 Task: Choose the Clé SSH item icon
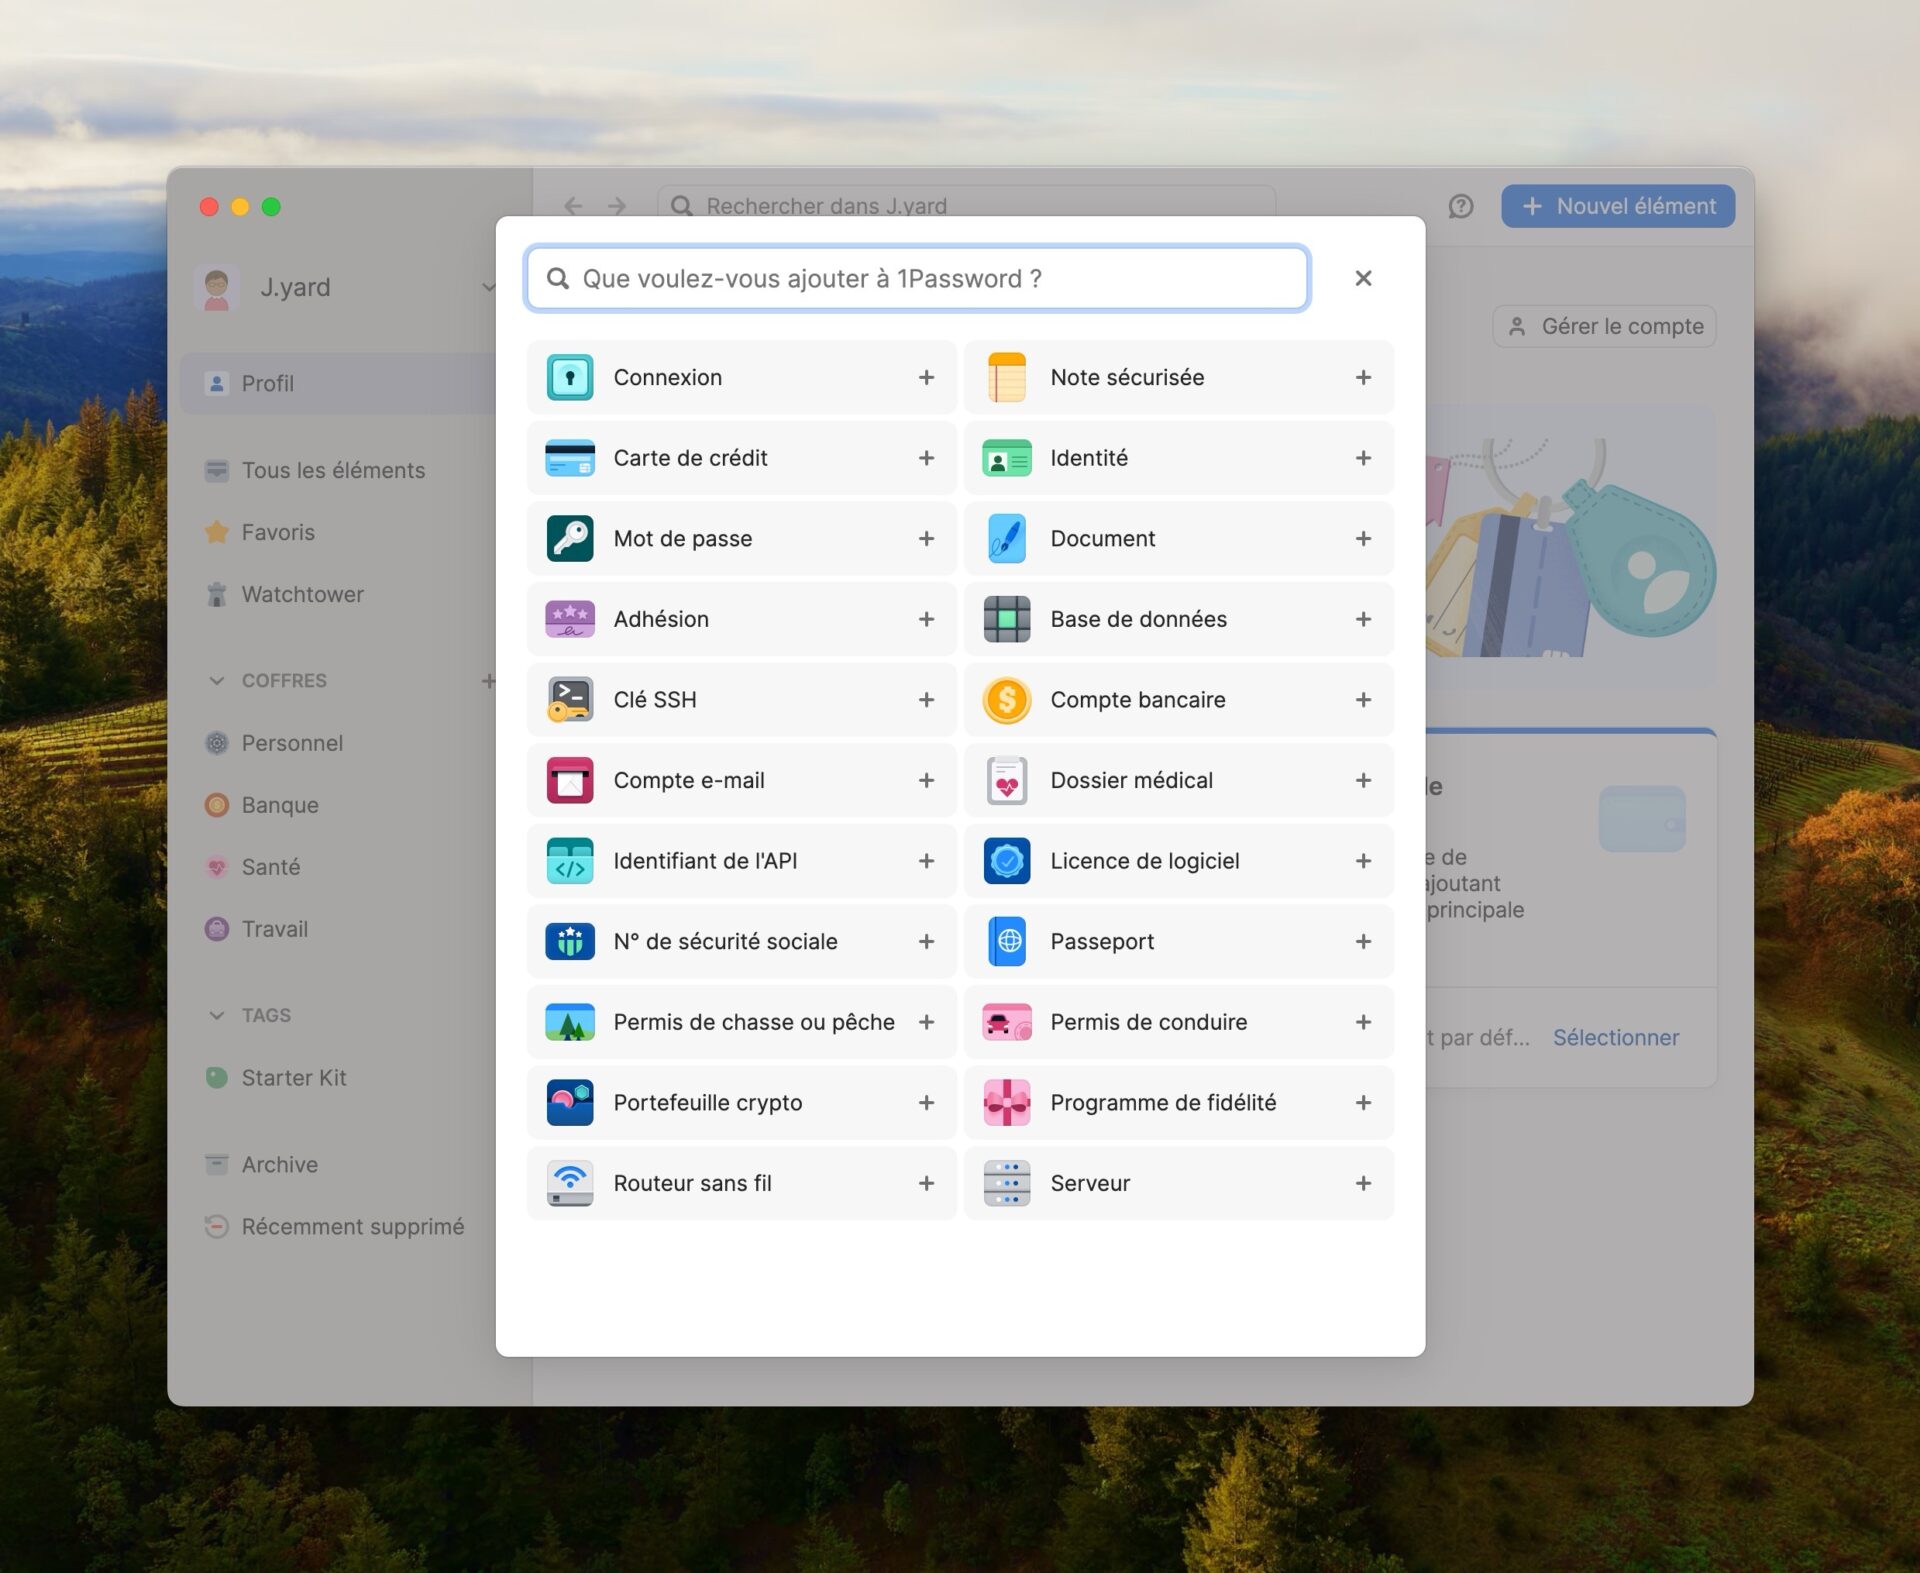570,700
